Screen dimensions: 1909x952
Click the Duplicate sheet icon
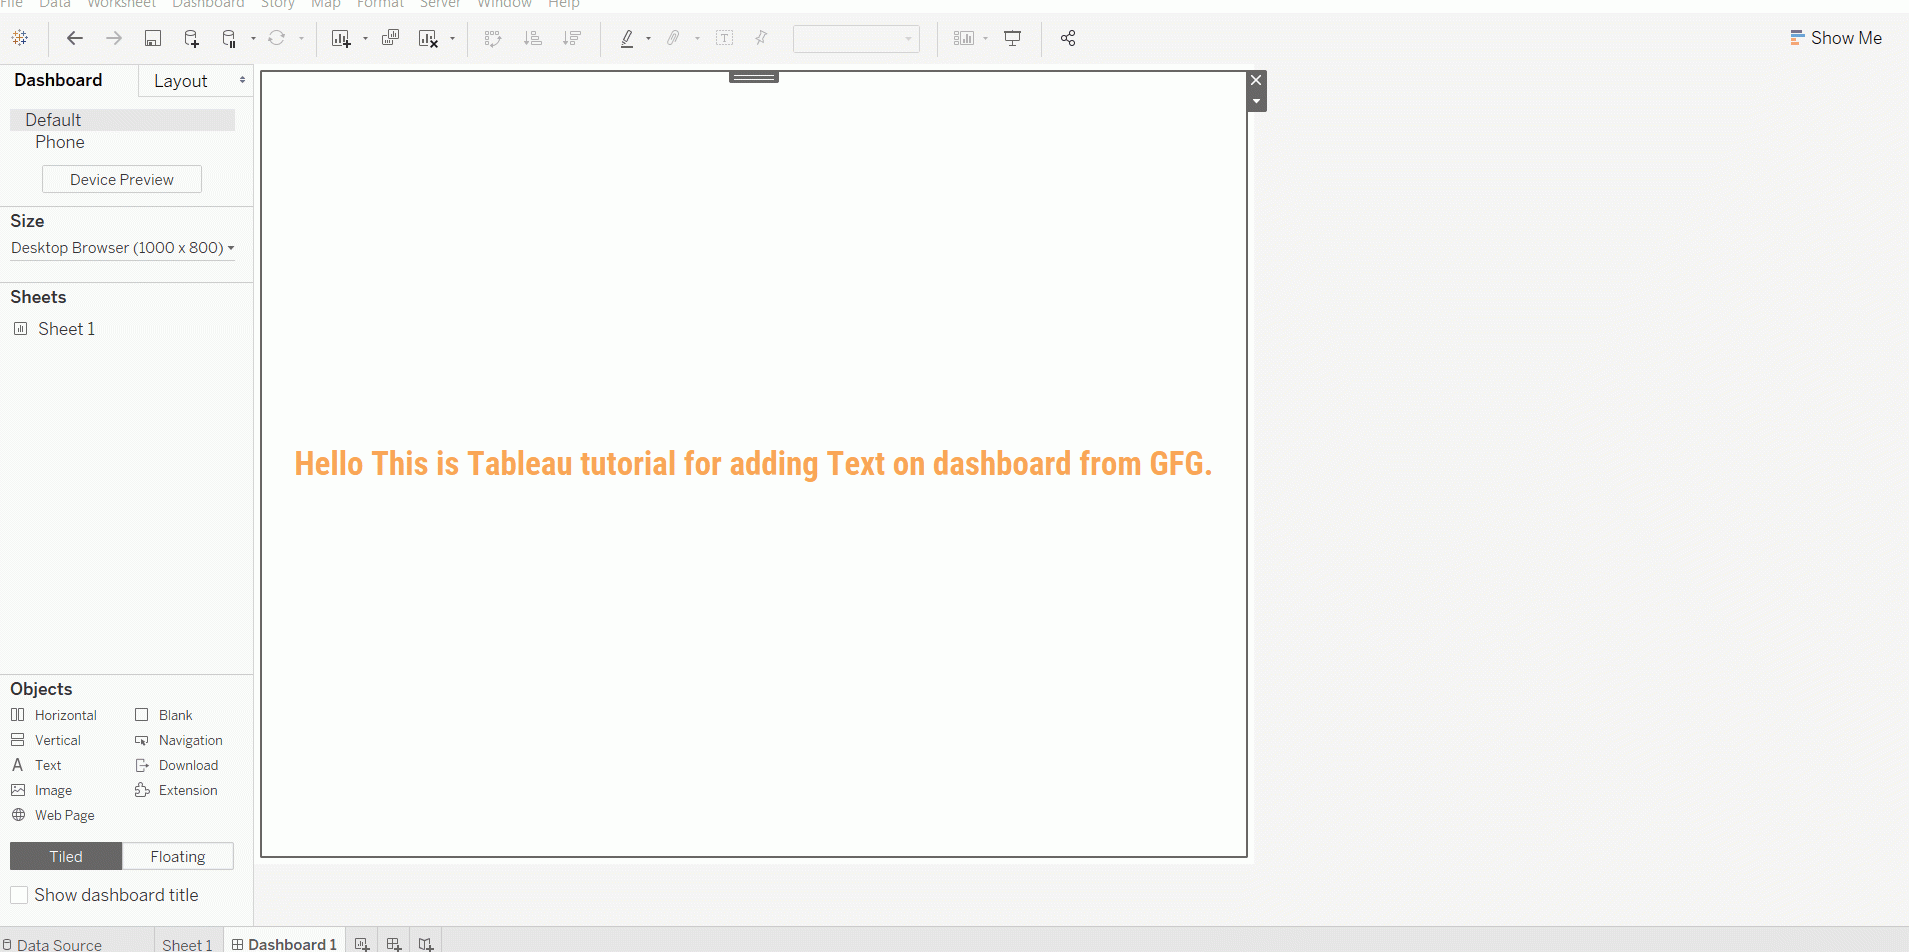pyautogui.click(x=390, y=38)
